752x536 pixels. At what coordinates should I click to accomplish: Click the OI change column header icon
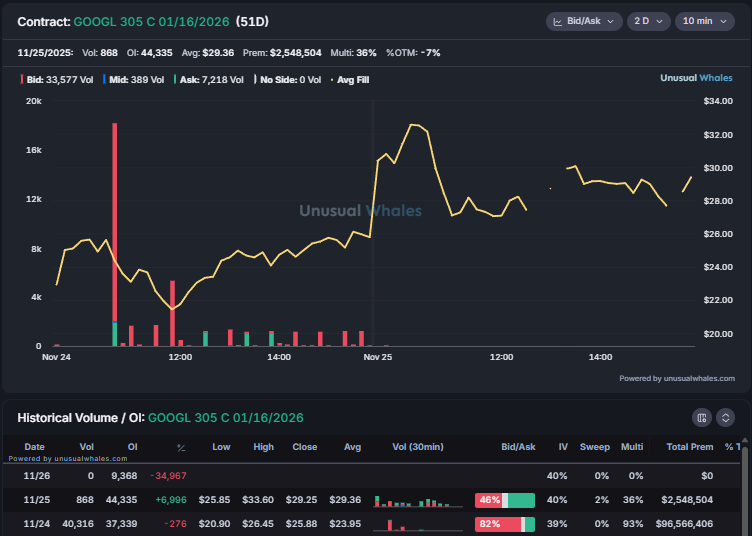tap(181, 448)
